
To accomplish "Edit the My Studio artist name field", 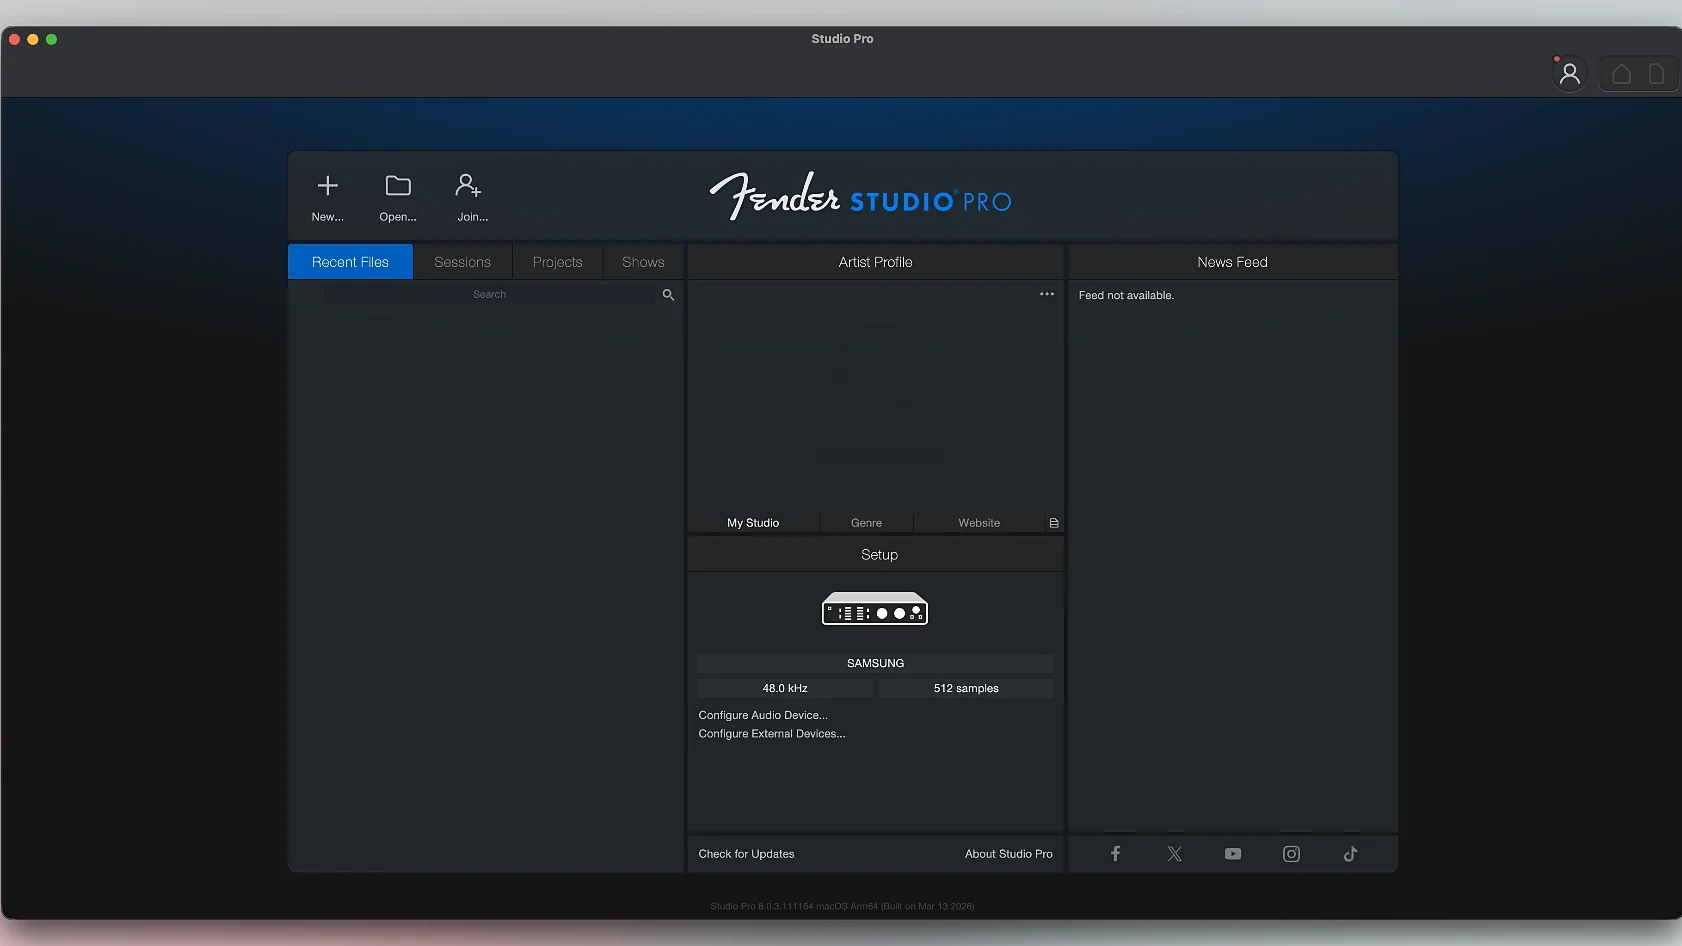I will [753, 523].
